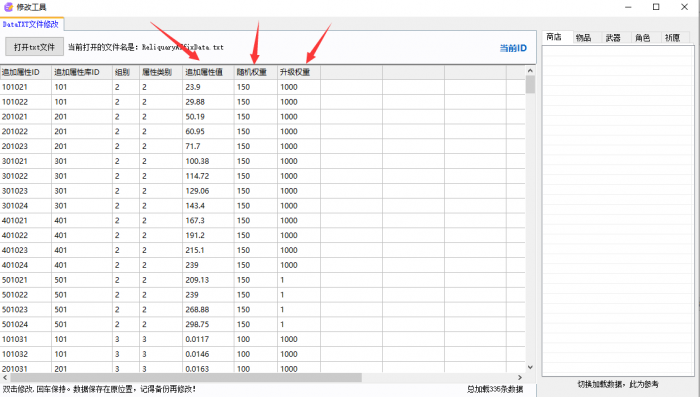This screenshot has height=397, width=700.
Task: Click the value cell 60.95
Action: click(x=208, y=132)
